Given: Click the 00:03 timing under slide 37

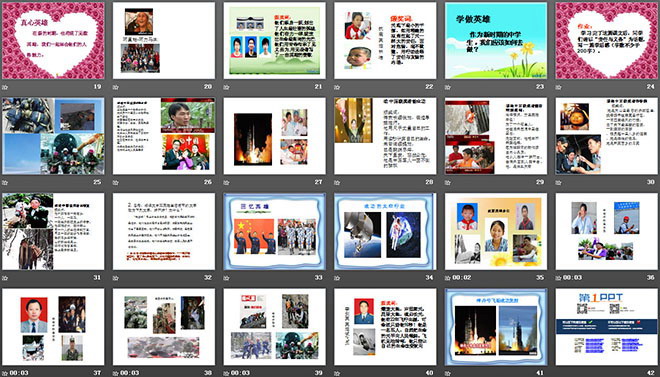Looking at the screenshot, I should point(18,373).
